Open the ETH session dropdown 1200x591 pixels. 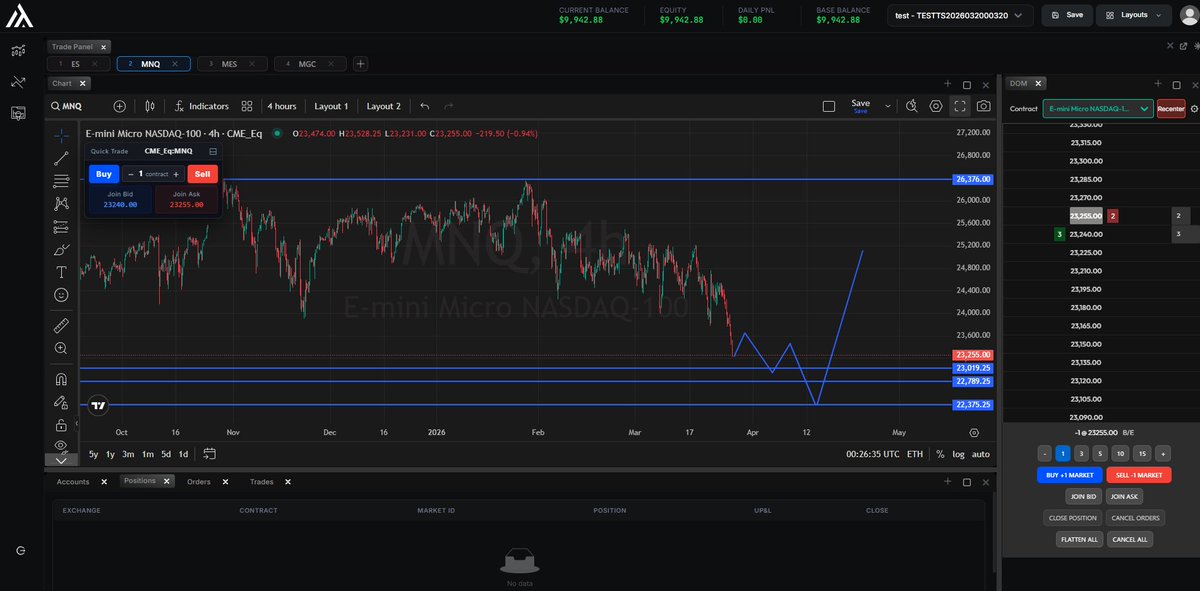coord(915,454)
